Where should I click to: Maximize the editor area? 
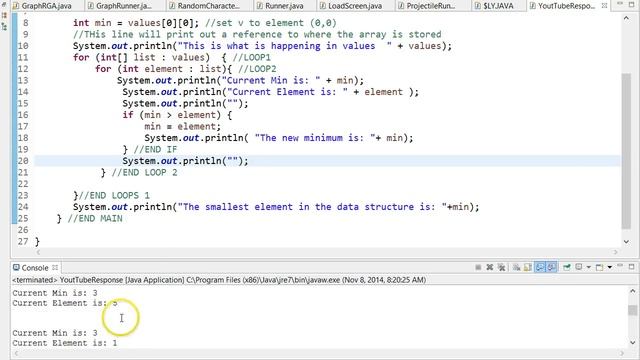click(631, 4)
